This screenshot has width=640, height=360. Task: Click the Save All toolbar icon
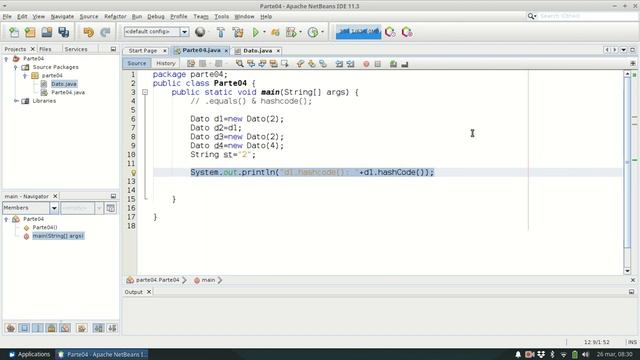pyautogui.click(x=64, y=32)
